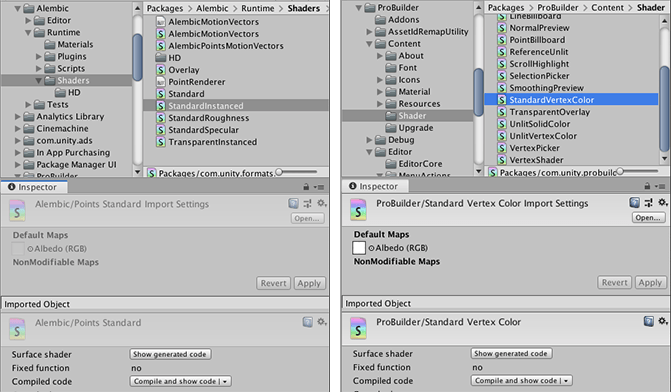Click Revert button in ProBuilder Inspector
Image resolution: width=671 pixels, height=392 pixels.
(615, 282)
